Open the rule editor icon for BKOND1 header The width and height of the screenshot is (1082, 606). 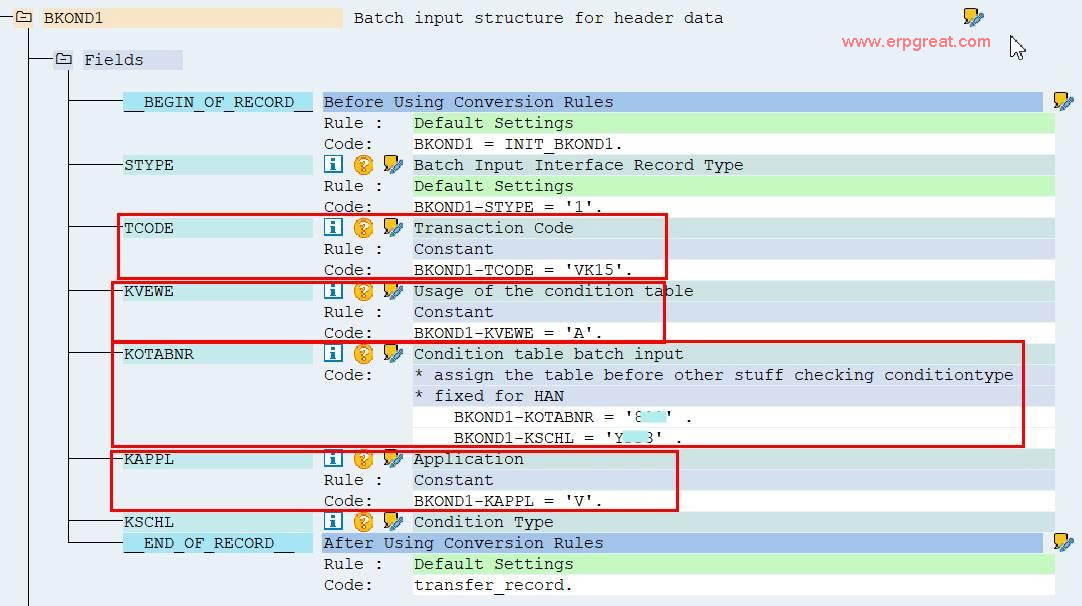click(x=973, y=17)
